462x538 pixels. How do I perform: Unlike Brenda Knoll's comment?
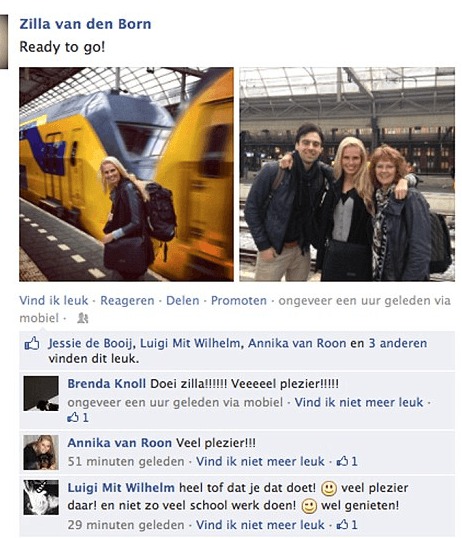(359, 402)
